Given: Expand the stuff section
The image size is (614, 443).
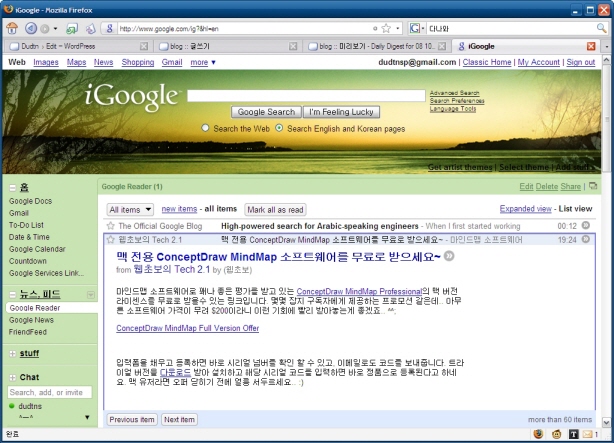Looking at the screenshot, I should [13, 354].
